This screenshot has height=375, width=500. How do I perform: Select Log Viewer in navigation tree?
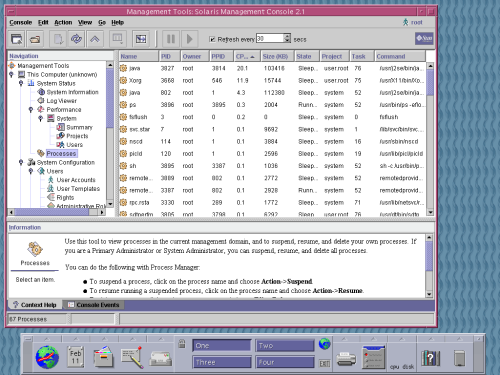click(x=61, y=101)
